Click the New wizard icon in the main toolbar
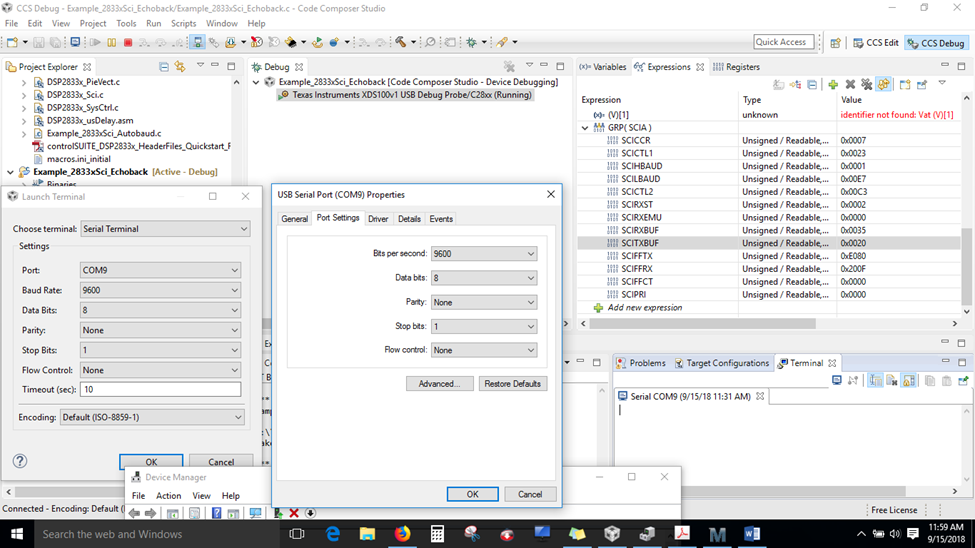The height and width of the screenshot is (548, 975). [x=12, y=42]
